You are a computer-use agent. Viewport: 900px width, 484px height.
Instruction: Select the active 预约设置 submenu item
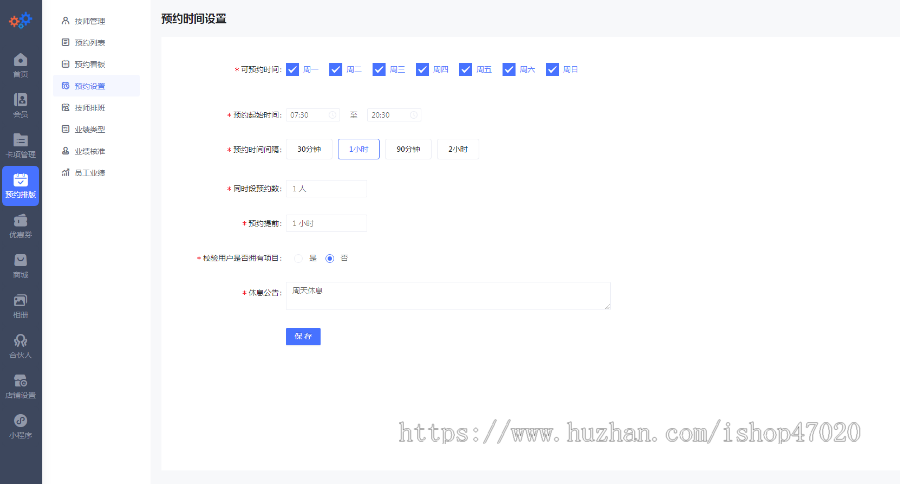96,86
